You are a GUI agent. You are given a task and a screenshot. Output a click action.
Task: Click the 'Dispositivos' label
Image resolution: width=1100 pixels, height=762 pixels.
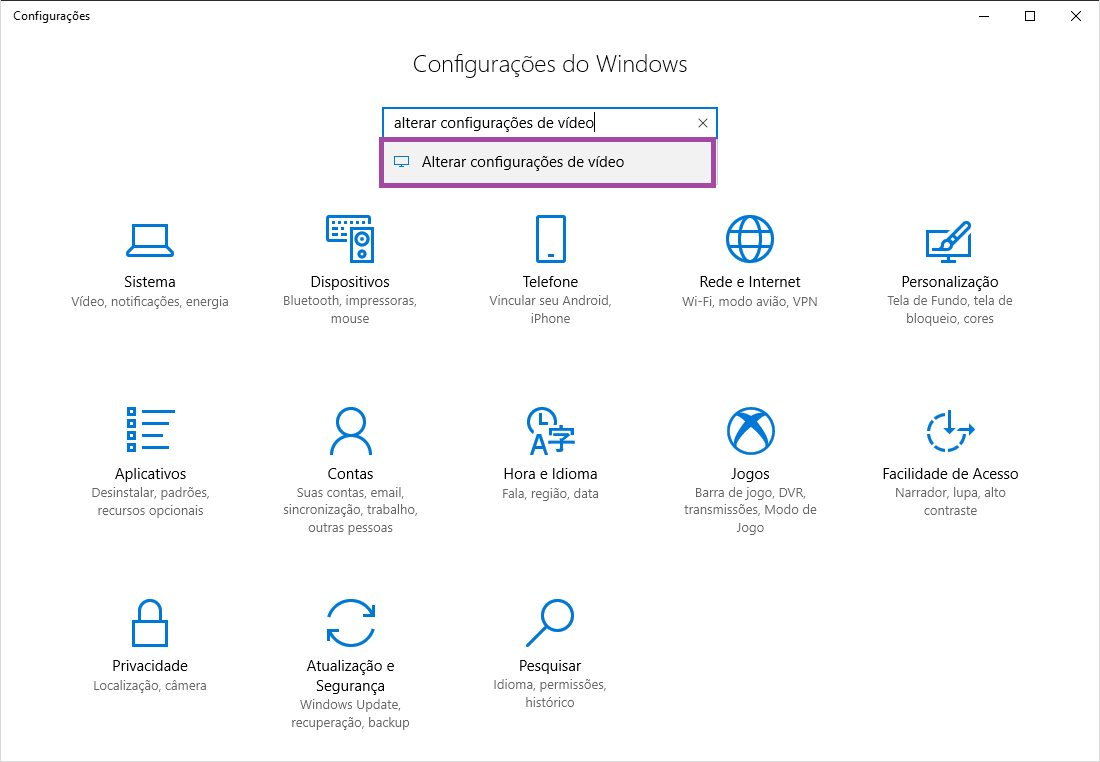point(350,281)
